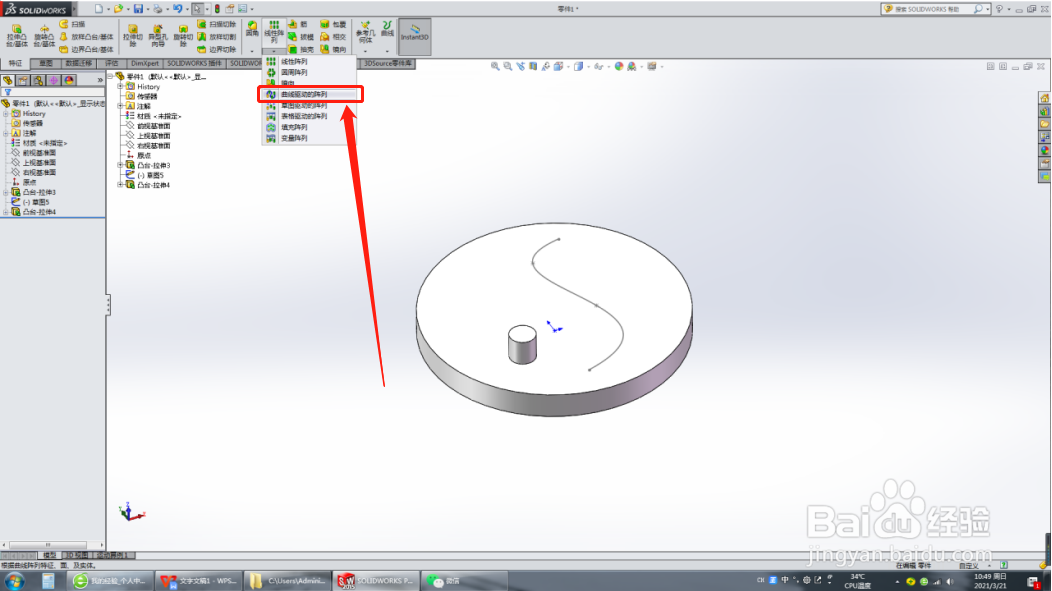Select the 拔模 draft tool
Screen dimensions: 1052x591
(x=301, y=37)
